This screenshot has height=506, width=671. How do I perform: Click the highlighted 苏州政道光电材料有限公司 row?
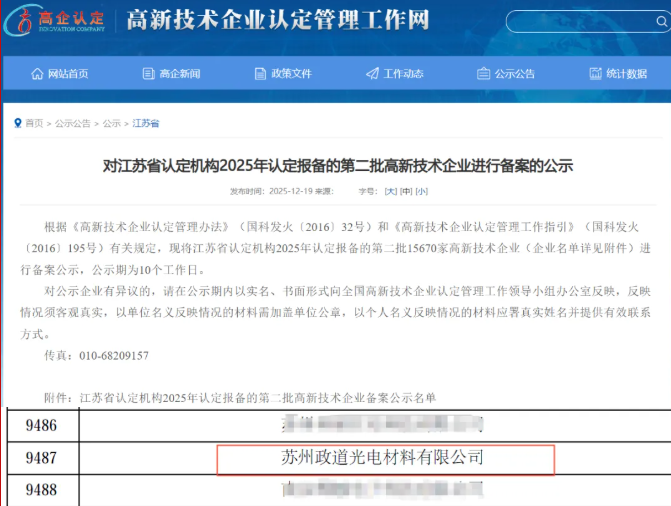pos(385,458)
